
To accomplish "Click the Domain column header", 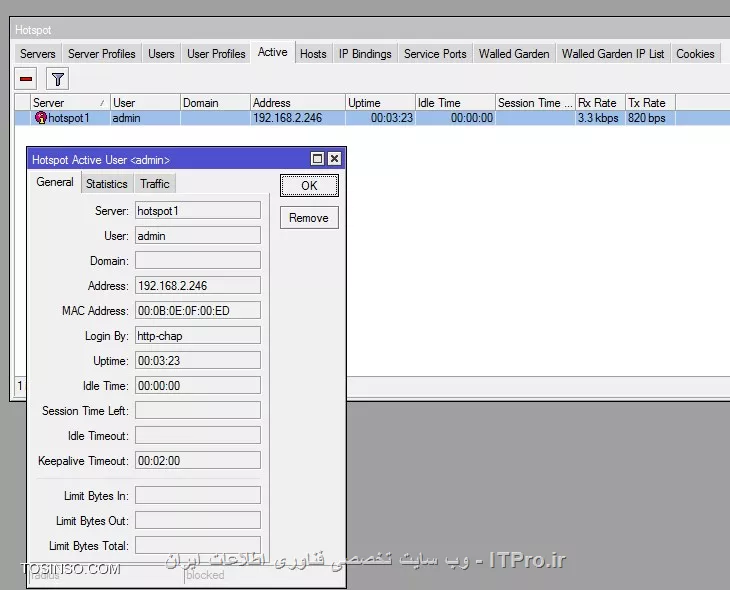I will [x=215, y=103].
